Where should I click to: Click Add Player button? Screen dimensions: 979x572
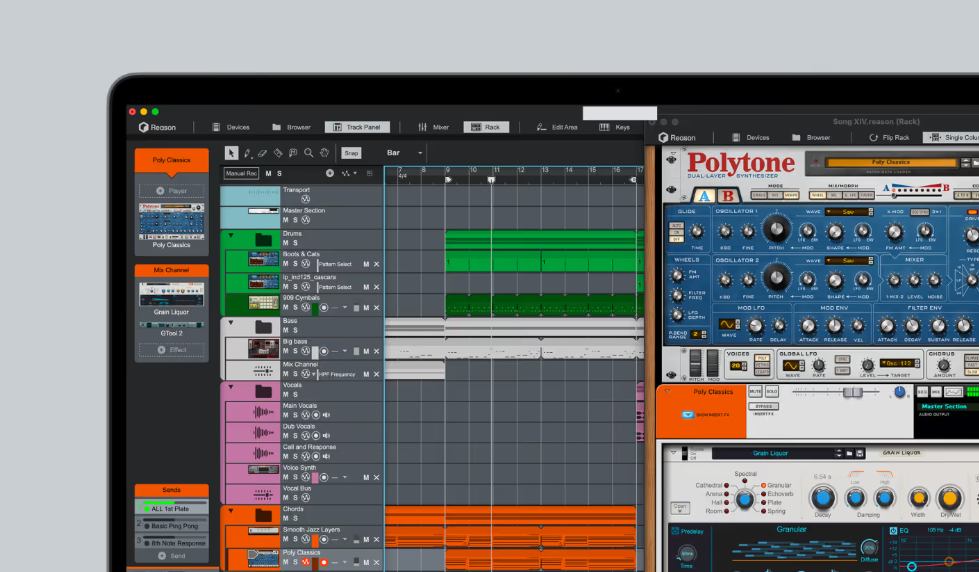171,190
